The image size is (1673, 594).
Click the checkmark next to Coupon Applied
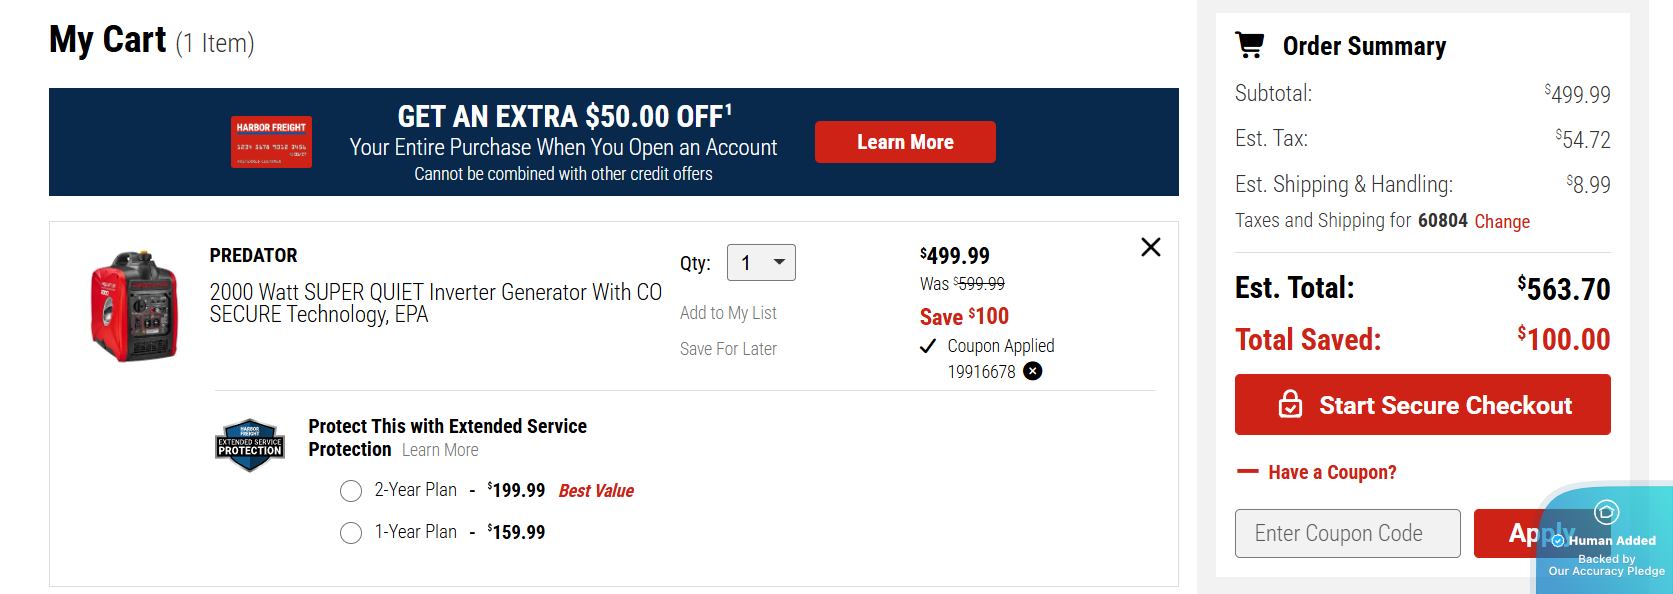tap(928, 345)
